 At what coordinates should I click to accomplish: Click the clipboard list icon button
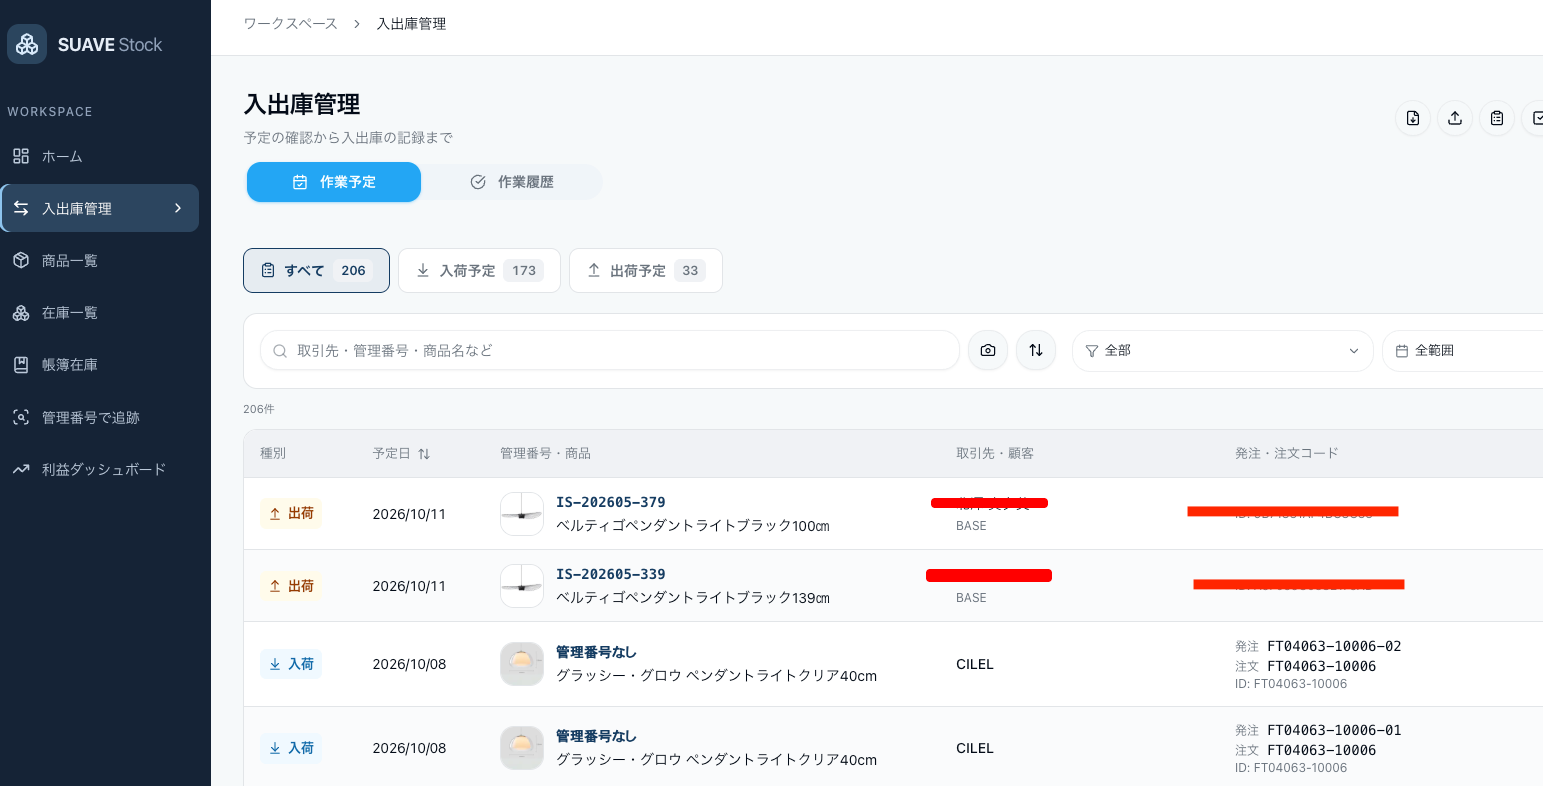click(x=1497, y=118)
